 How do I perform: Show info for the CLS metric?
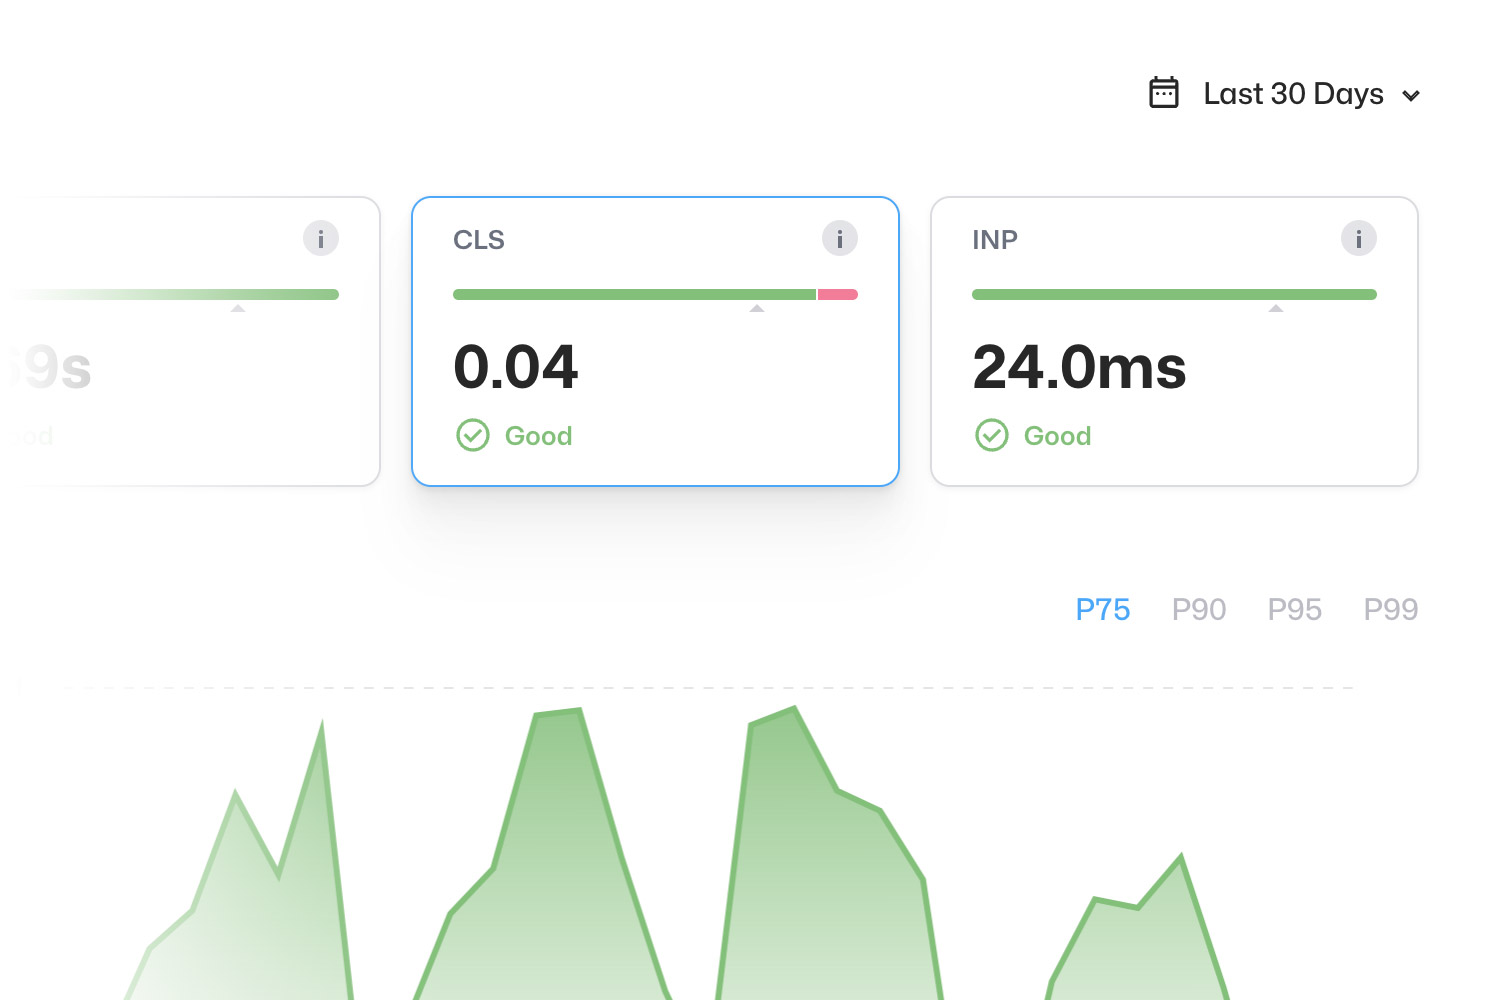tap(840, 239)
